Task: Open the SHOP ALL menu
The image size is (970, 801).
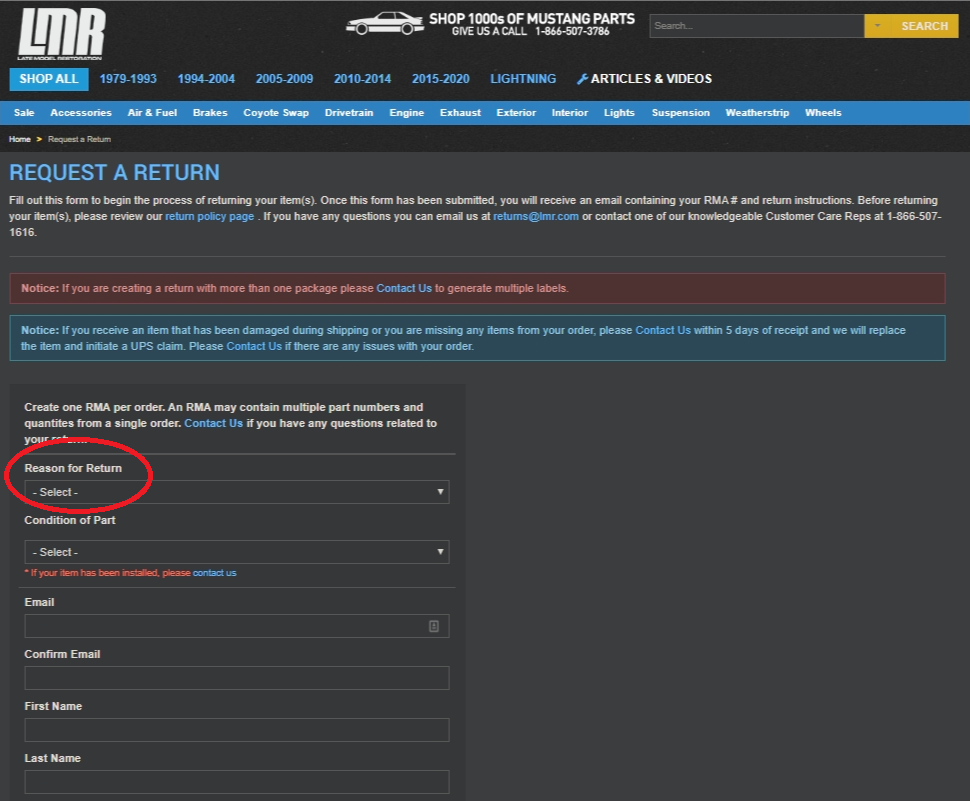Action: tap(48, 78)
